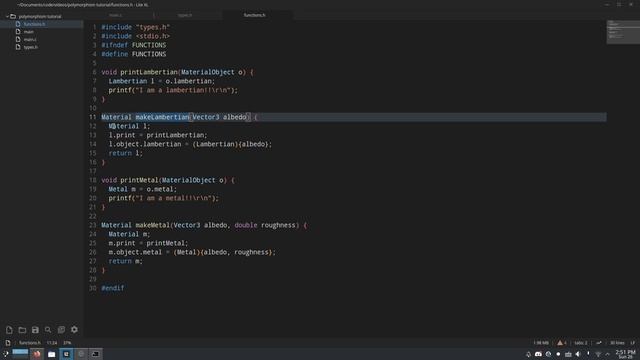Open the file manager on the taskbar
640x360 pixels.
(x=51, y=354)
